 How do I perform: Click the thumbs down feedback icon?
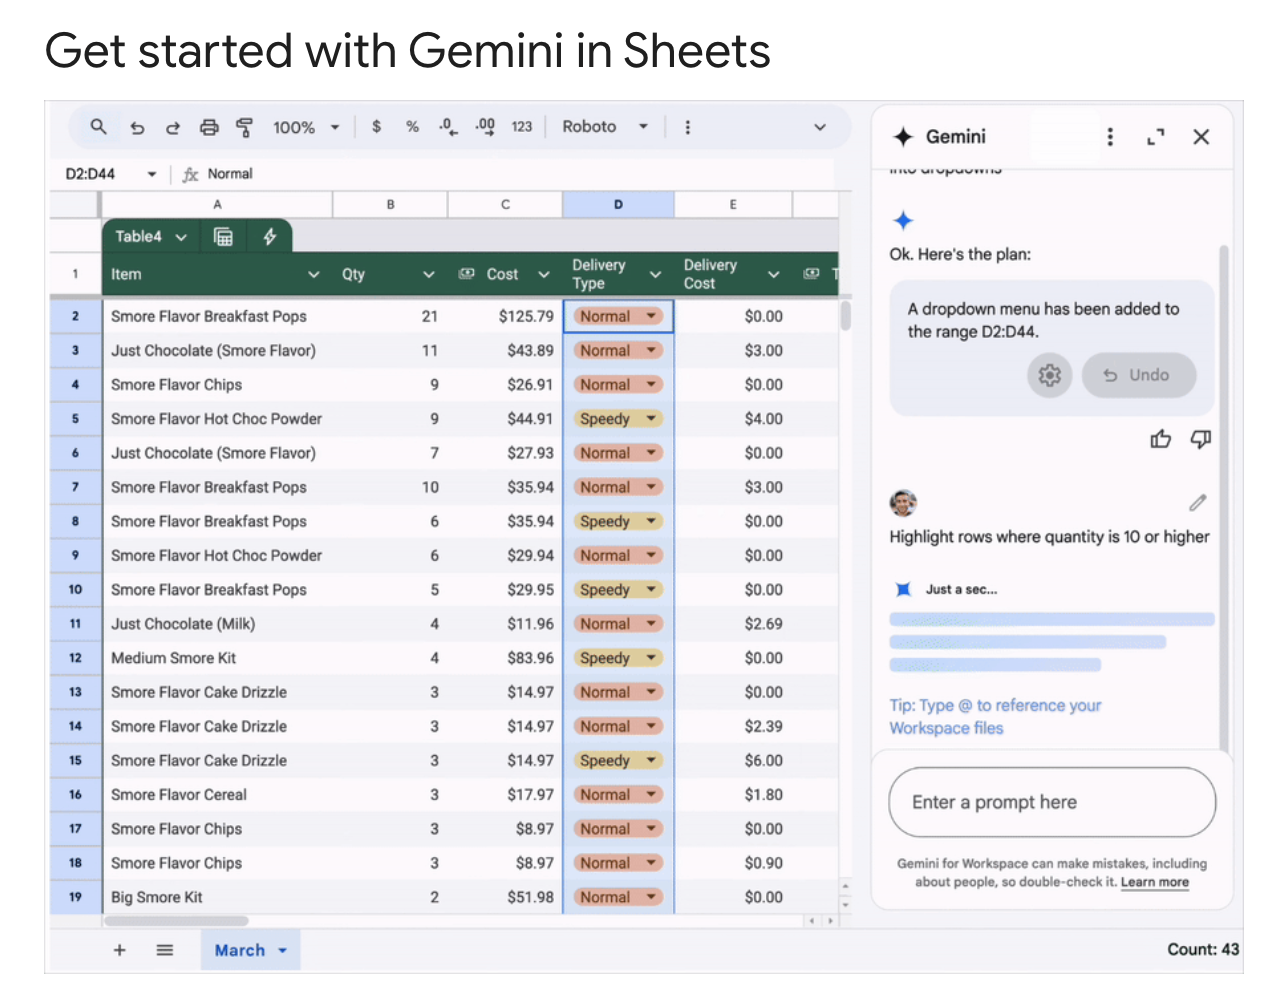pos(1201,439)
